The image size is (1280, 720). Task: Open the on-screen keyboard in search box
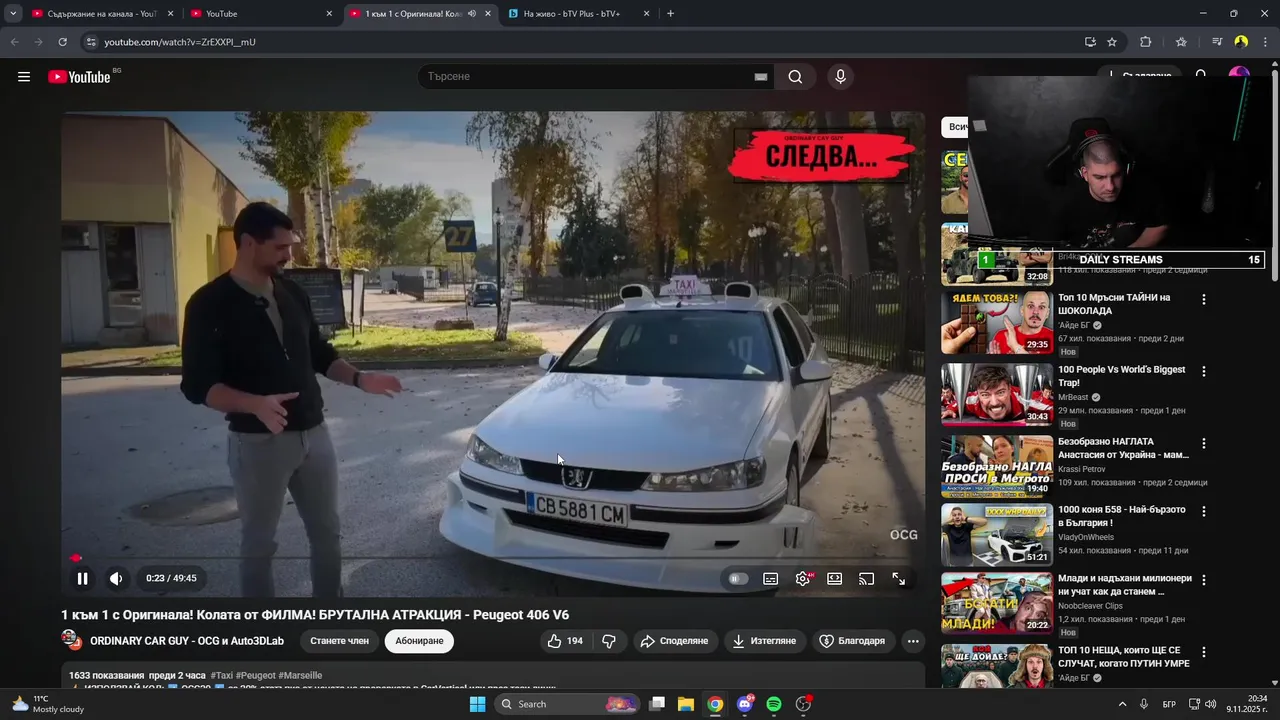(760, 77)
